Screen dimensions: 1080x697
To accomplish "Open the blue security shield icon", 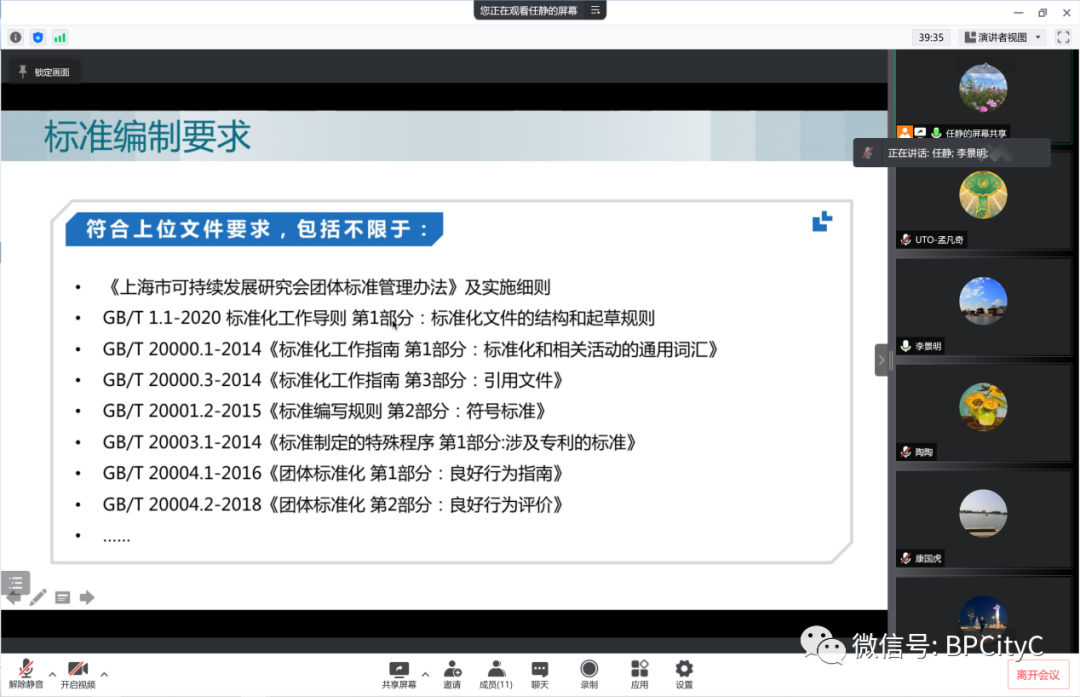I will [38, 37].
